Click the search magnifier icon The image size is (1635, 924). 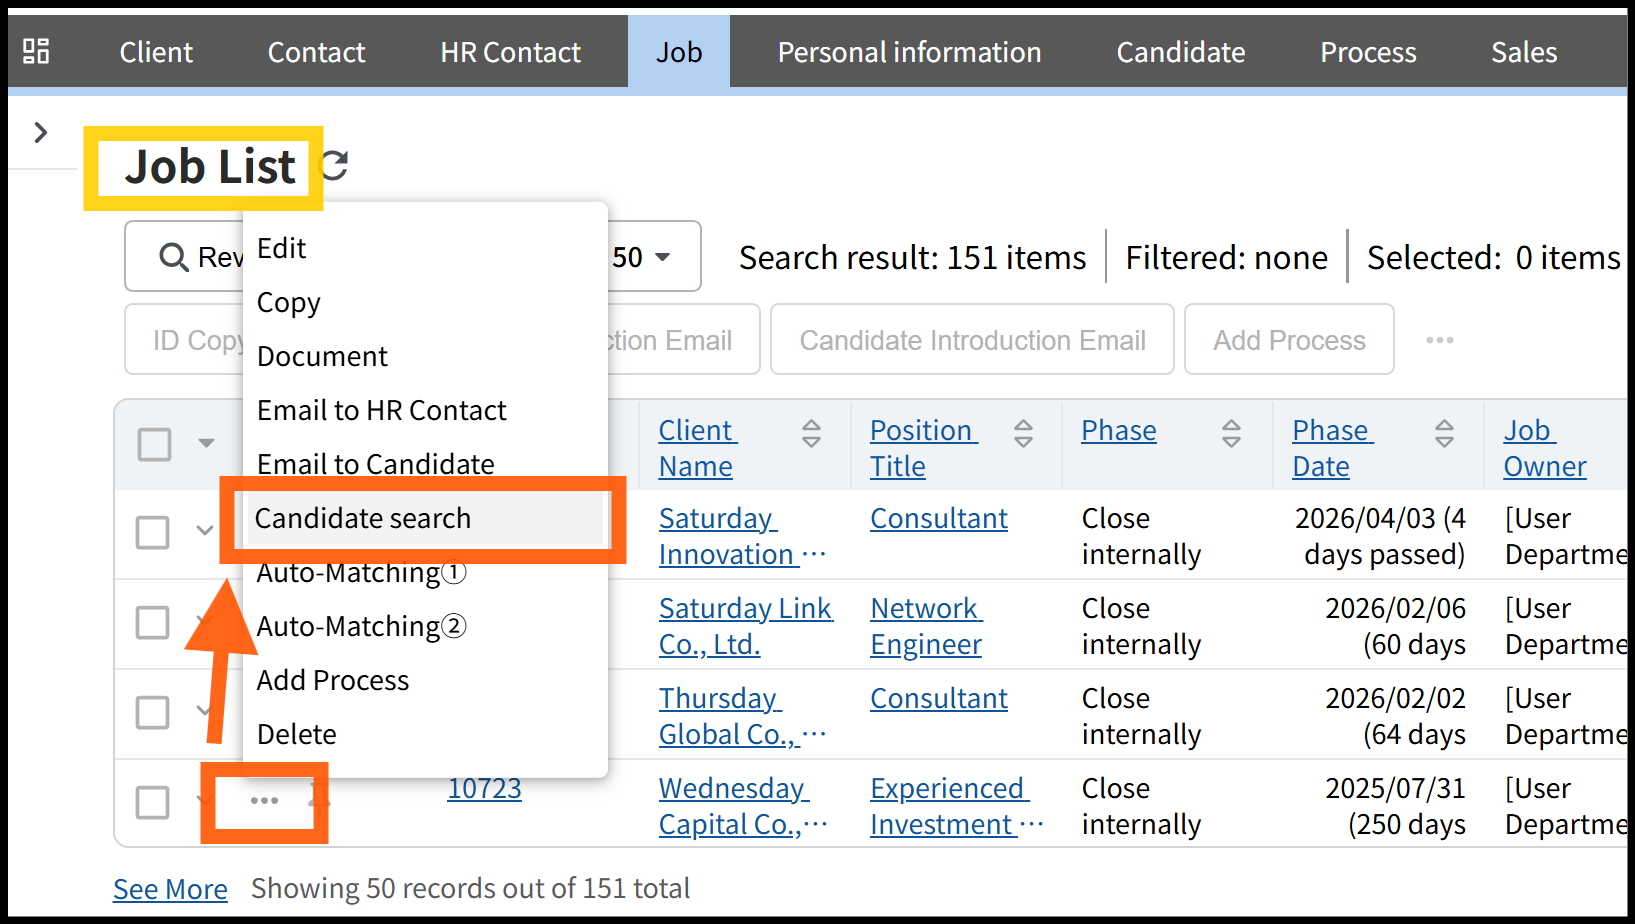(x=174, y=257)
